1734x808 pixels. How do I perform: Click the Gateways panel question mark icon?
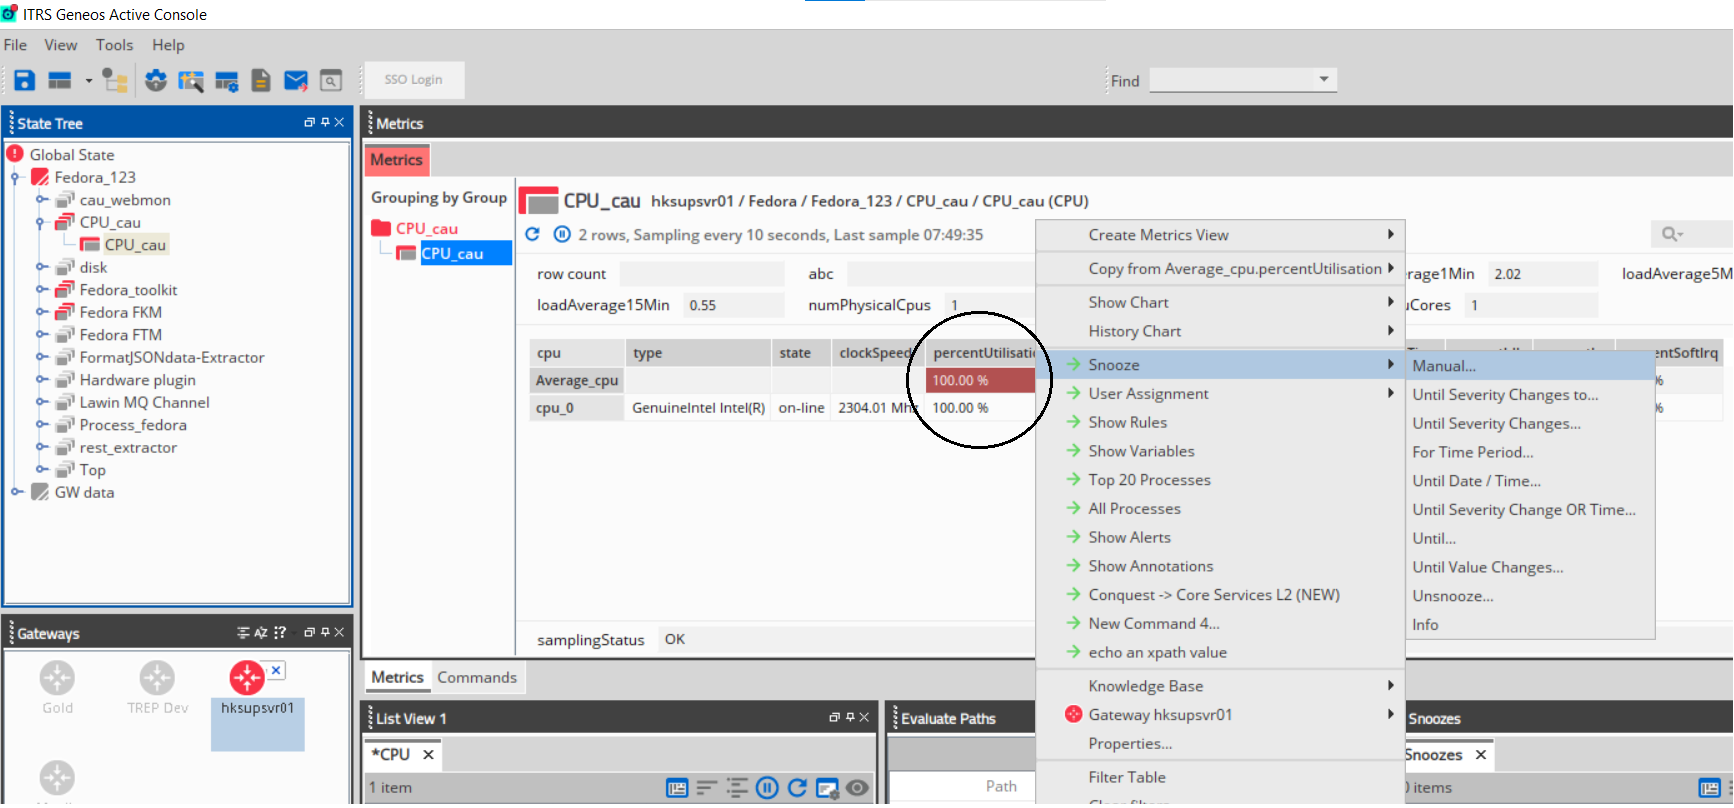tap(280, 633)
